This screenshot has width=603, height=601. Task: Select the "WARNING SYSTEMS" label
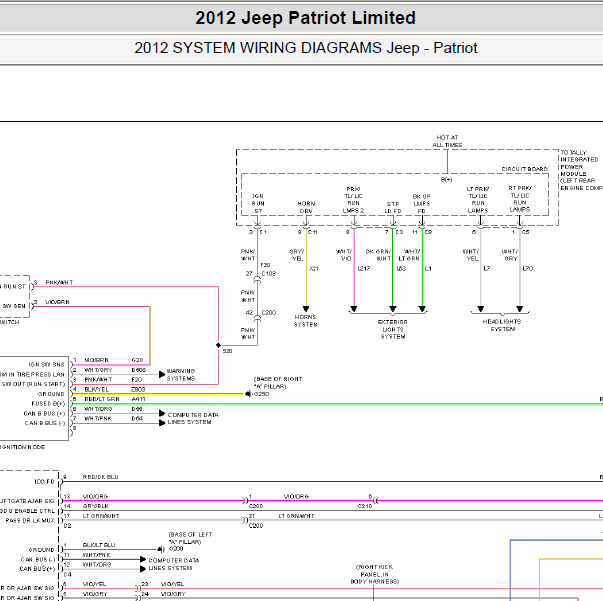181,375
